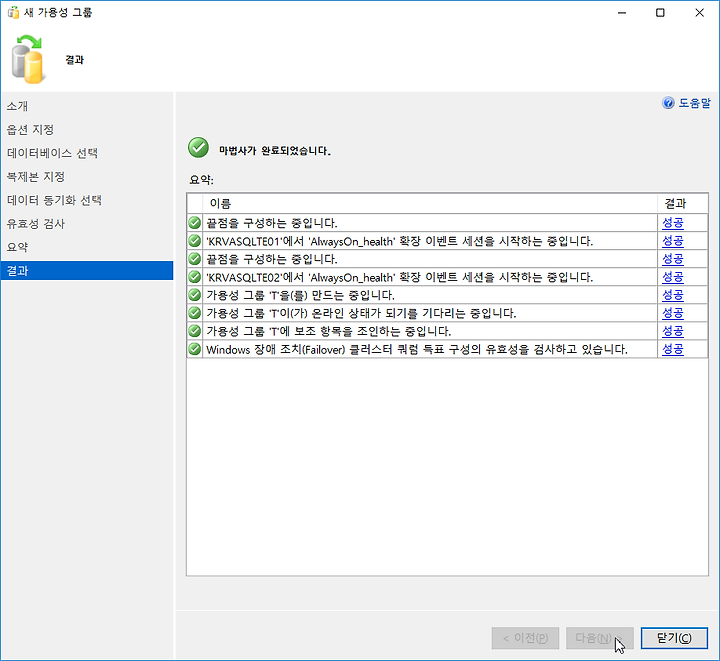Click the wizard database icon in header

(28, 60)
